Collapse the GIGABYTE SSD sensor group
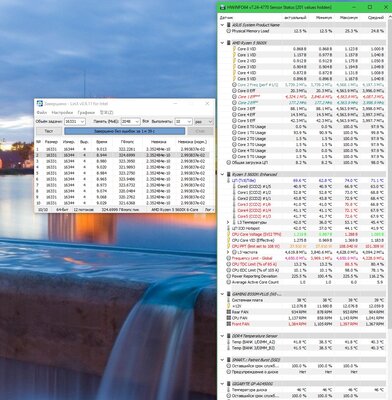This screenshot has height=400, width=392. click(x=222, y=384)
